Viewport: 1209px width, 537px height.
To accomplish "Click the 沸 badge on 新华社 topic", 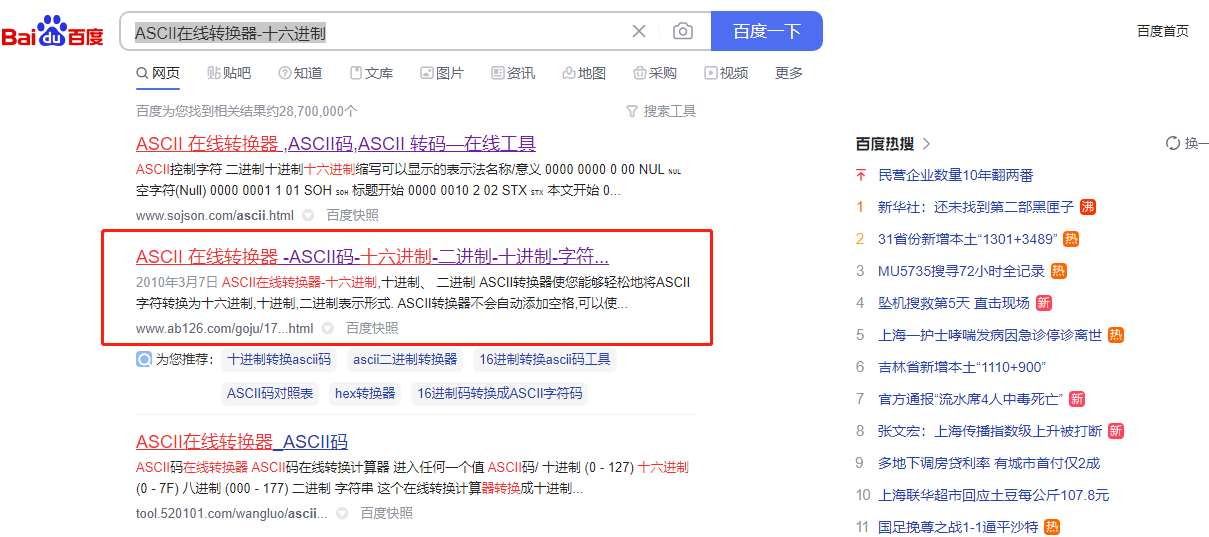I will [x=1088, y=207].
